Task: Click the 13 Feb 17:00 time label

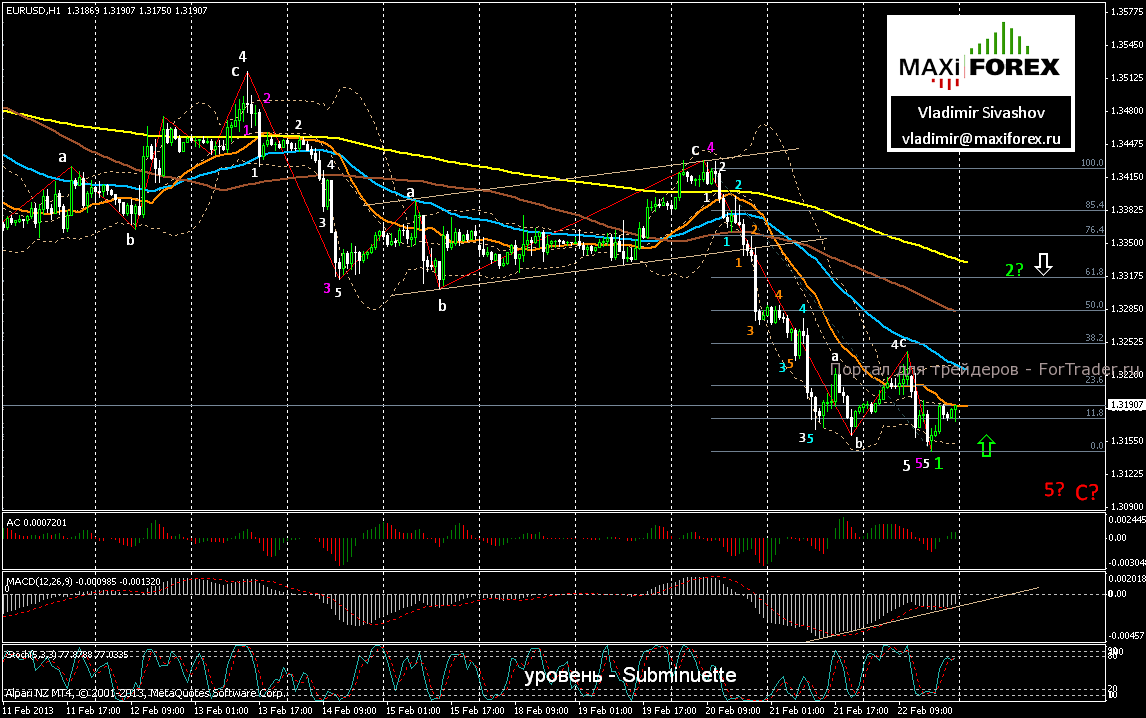Action: (285, 711)
